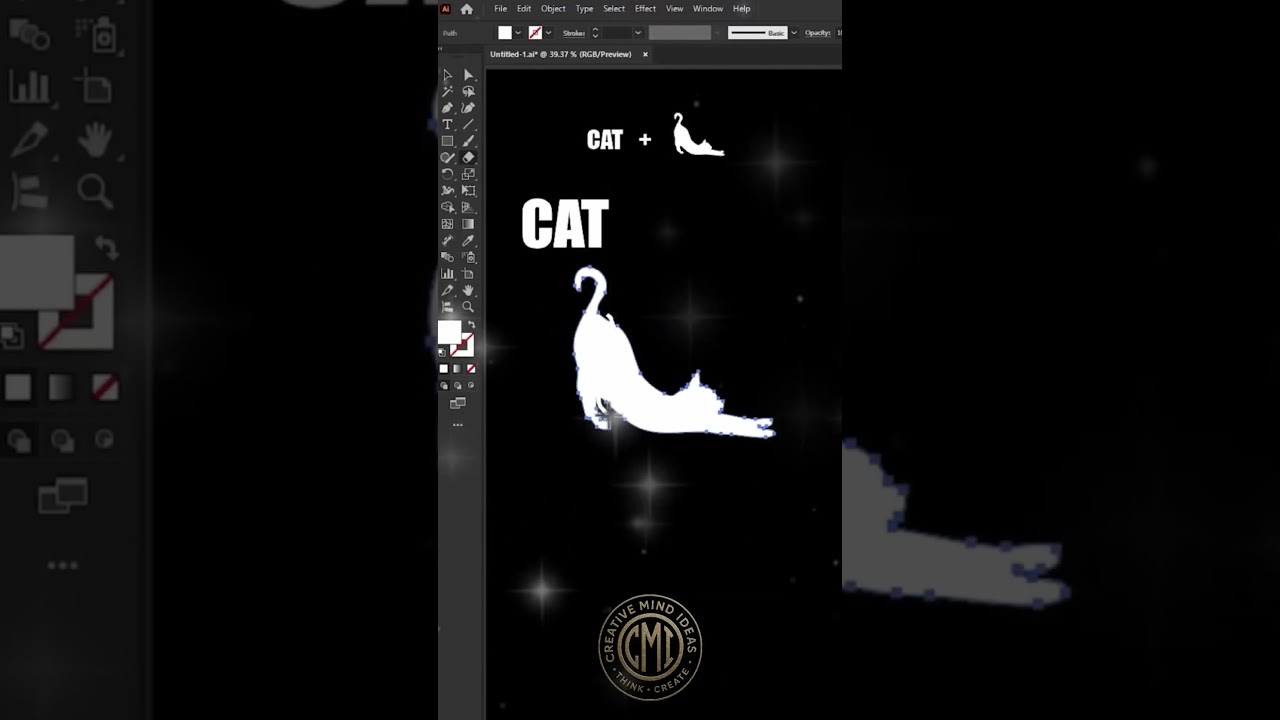
Task: Select the Selection tool arrow
Action: coord(447,75)
